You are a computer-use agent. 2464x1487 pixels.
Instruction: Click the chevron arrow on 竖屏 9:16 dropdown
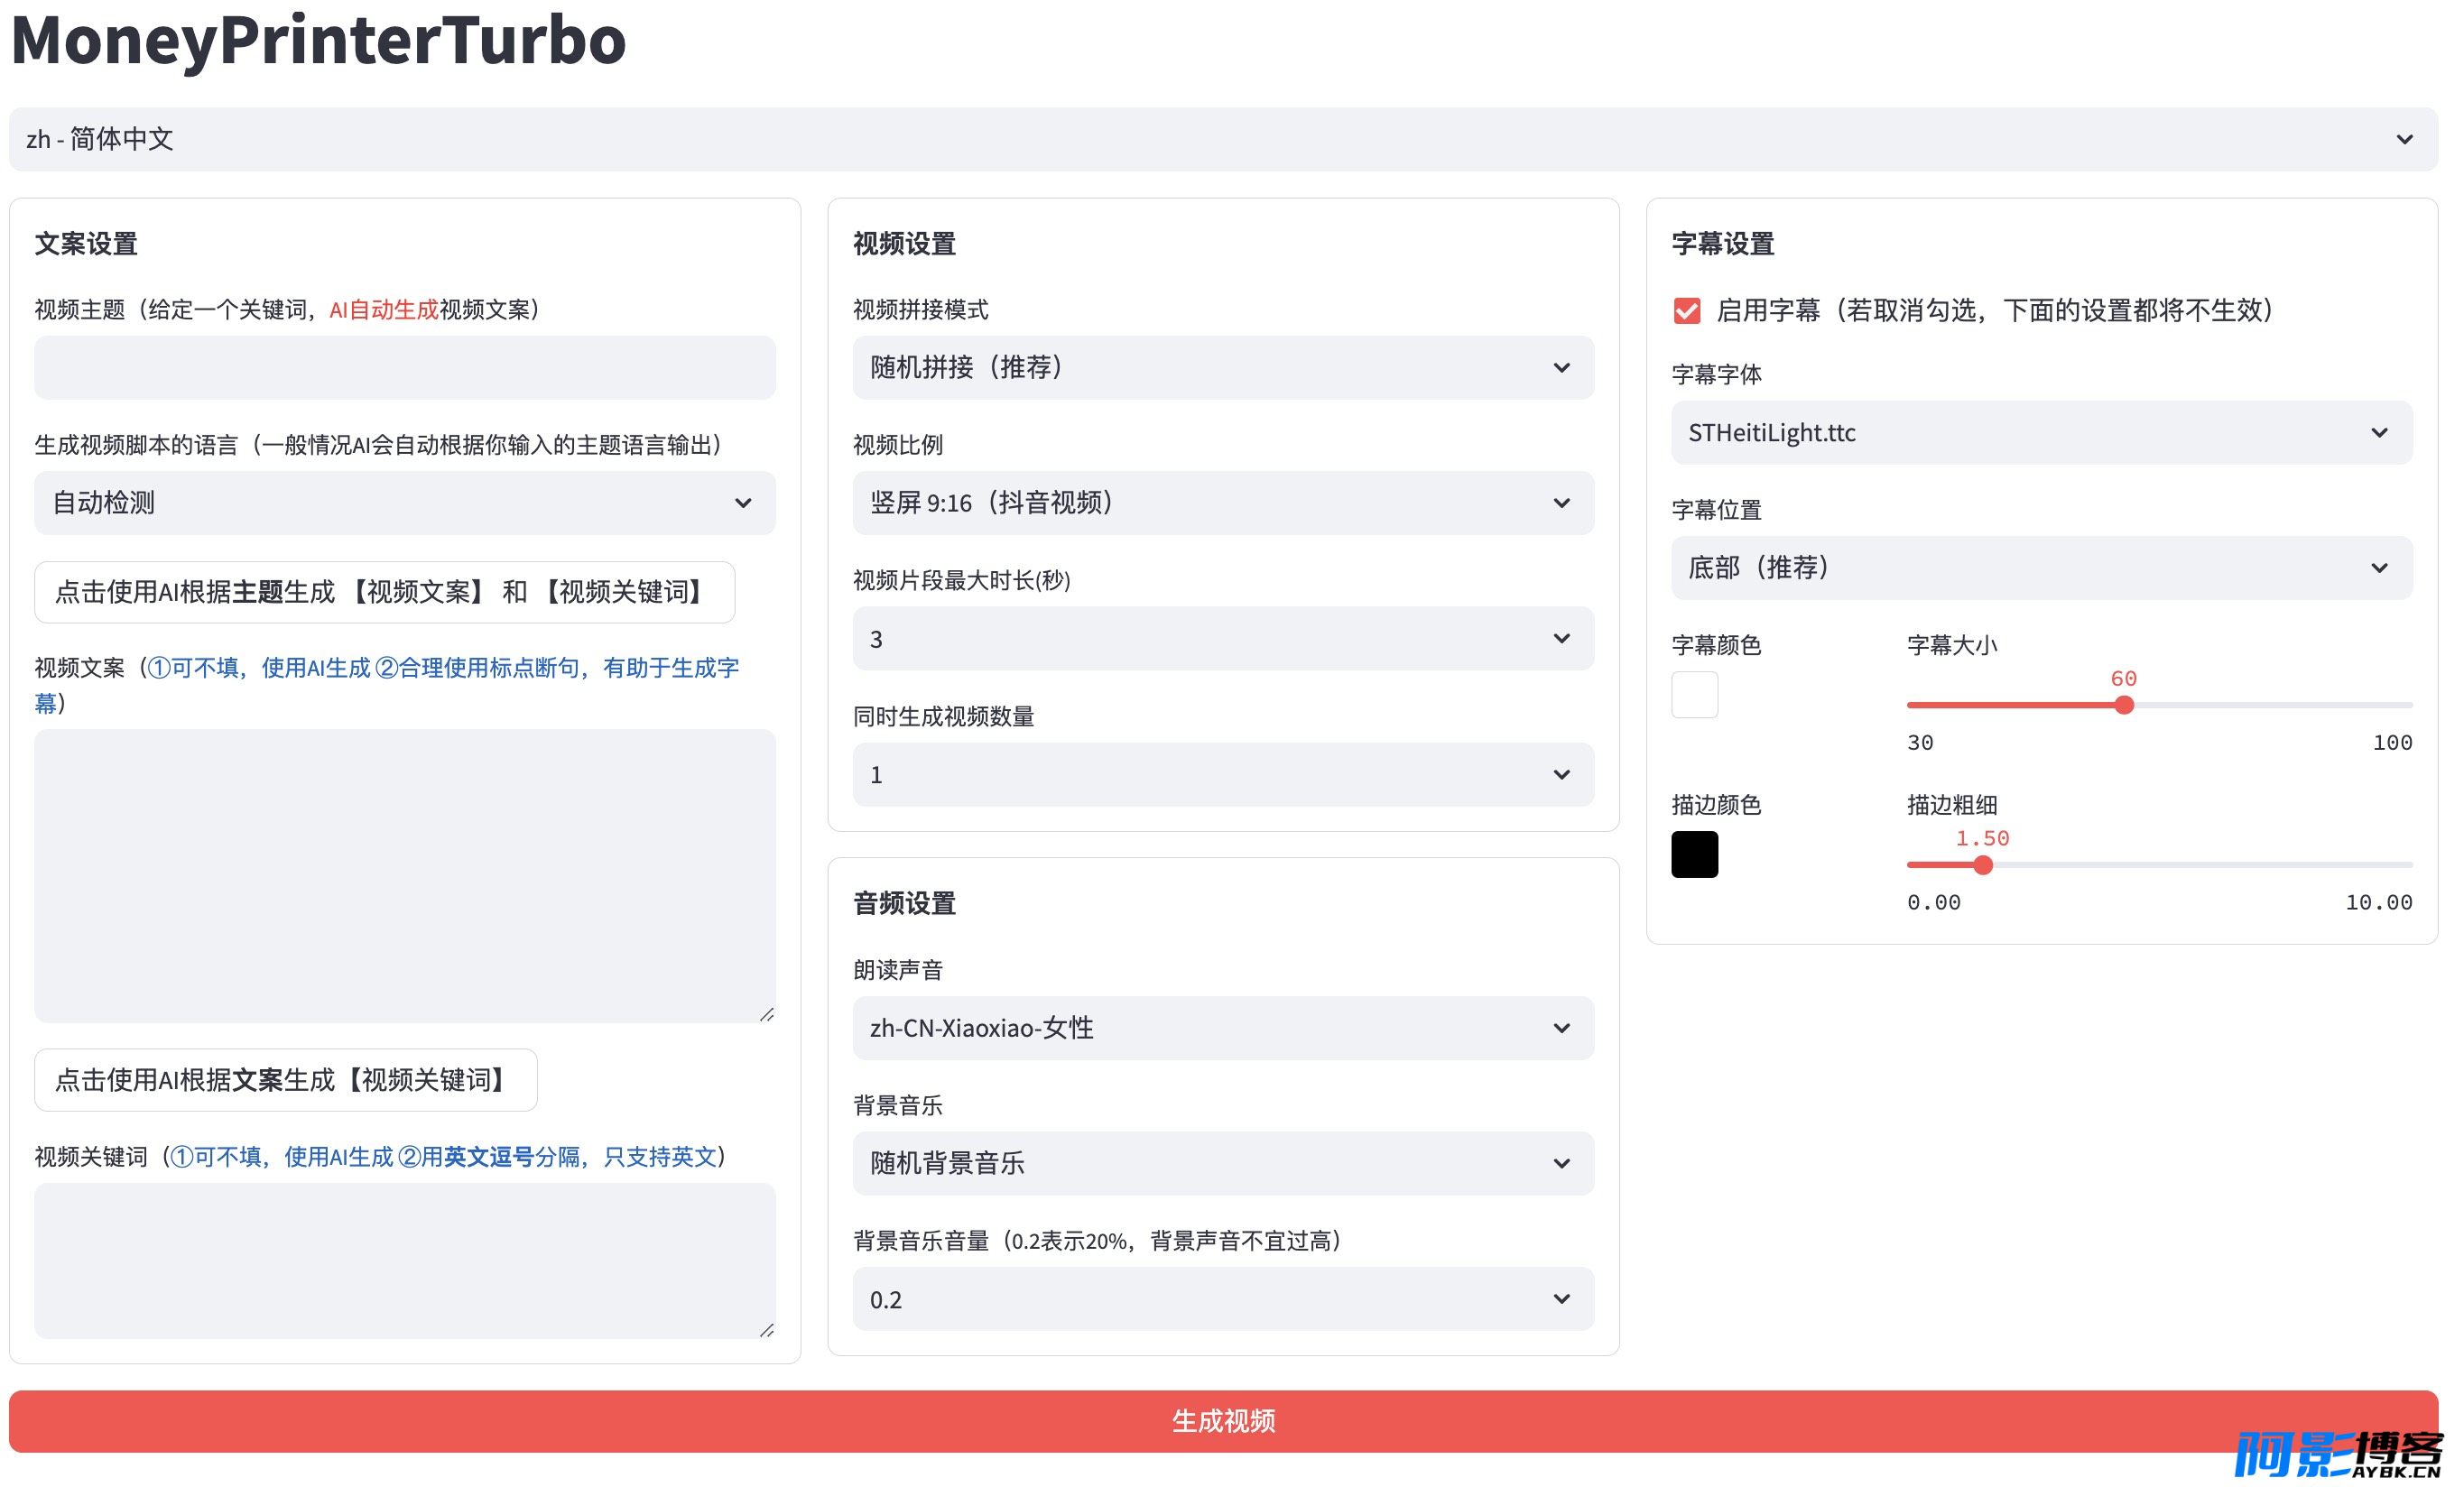tap(1561, 503)
